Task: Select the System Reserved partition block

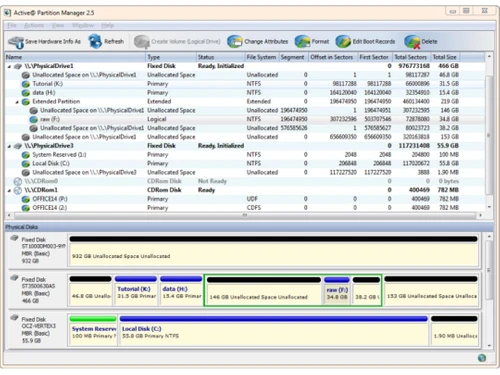Action: (93, 330)
